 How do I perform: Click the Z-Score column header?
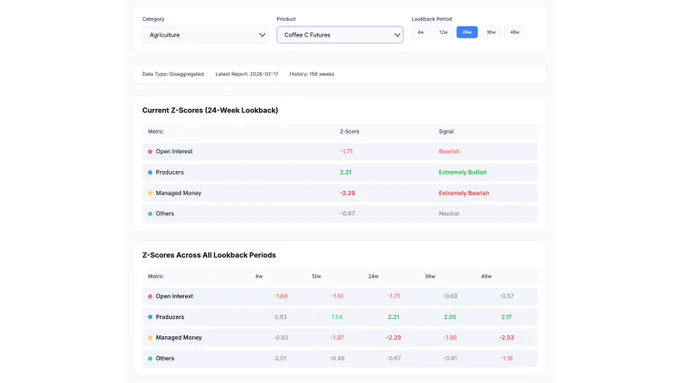[350, 131]
